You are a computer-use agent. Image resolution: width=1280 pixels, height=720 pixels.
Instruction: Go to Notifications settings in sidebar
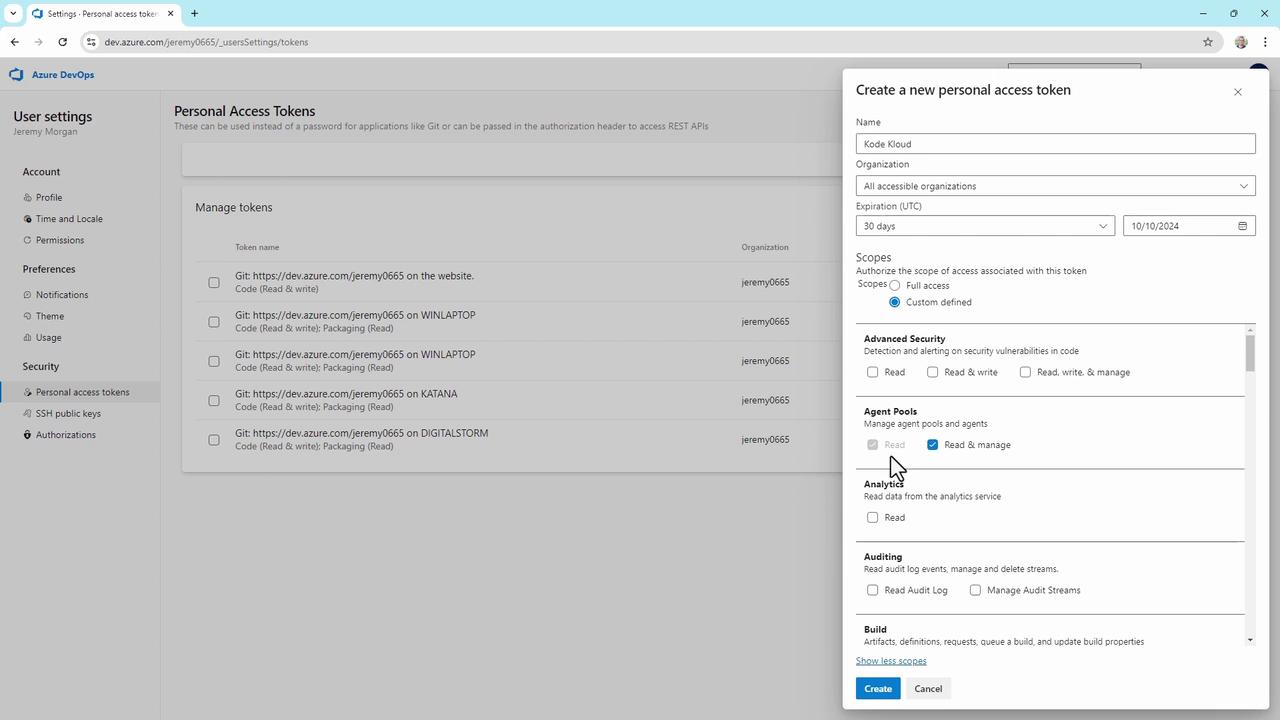tap(62, 295)
